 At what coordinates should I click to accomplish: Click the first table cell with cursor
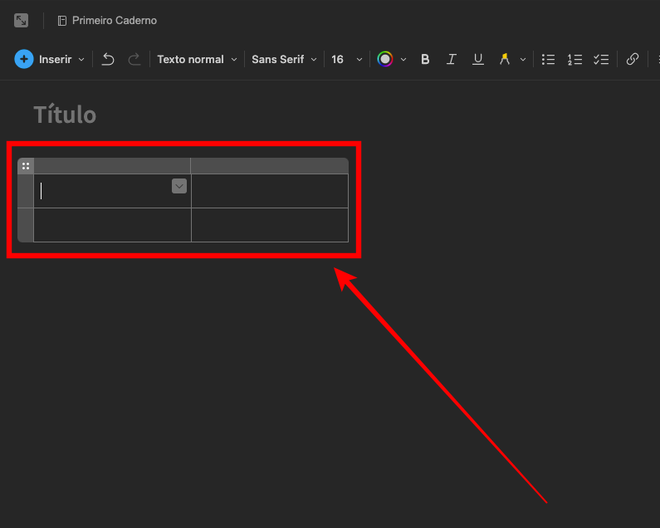[112, 191]
